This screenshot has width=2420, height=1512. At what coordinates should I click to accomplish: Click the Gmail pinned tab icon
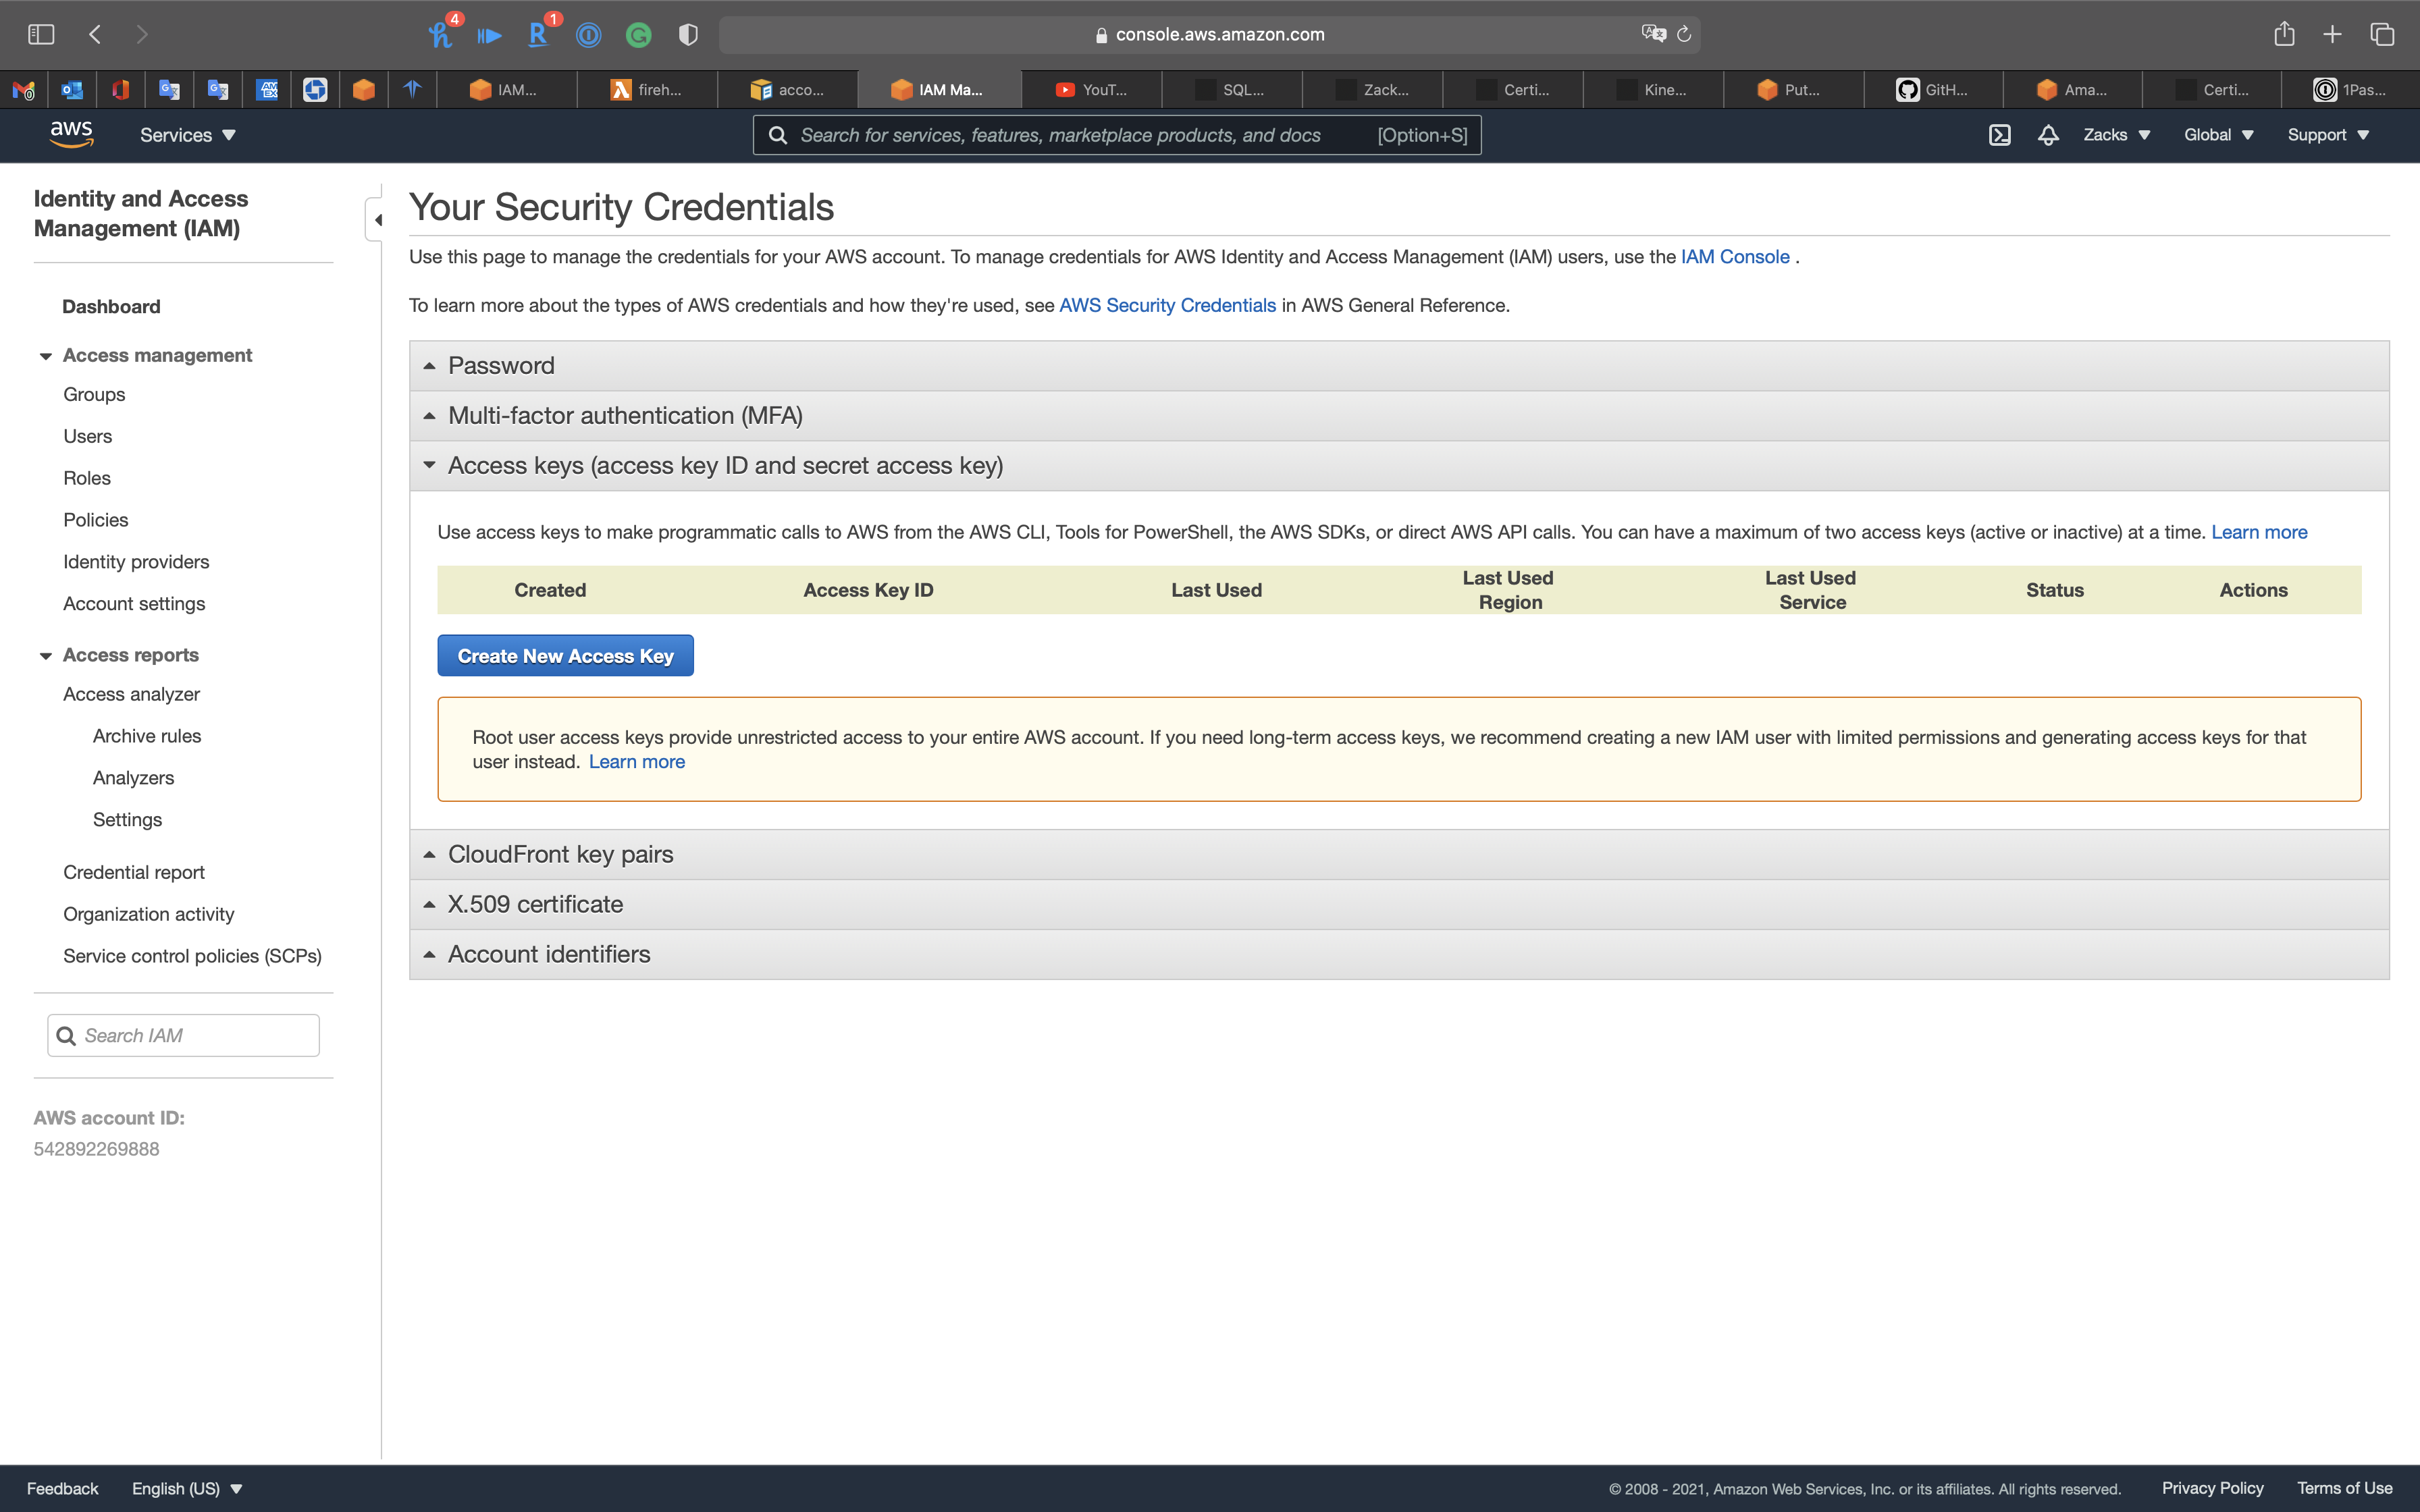[23, 90]
